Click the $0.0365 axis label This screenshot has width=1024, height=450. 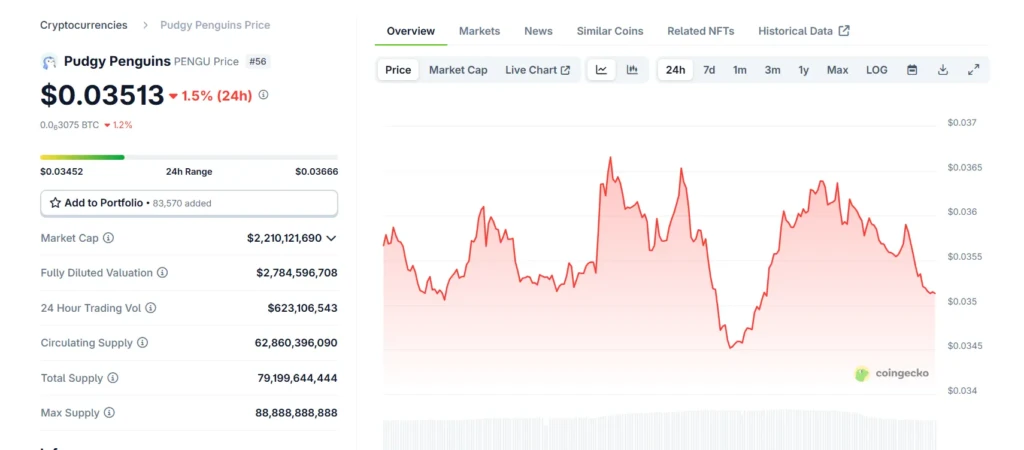[965, 167]
